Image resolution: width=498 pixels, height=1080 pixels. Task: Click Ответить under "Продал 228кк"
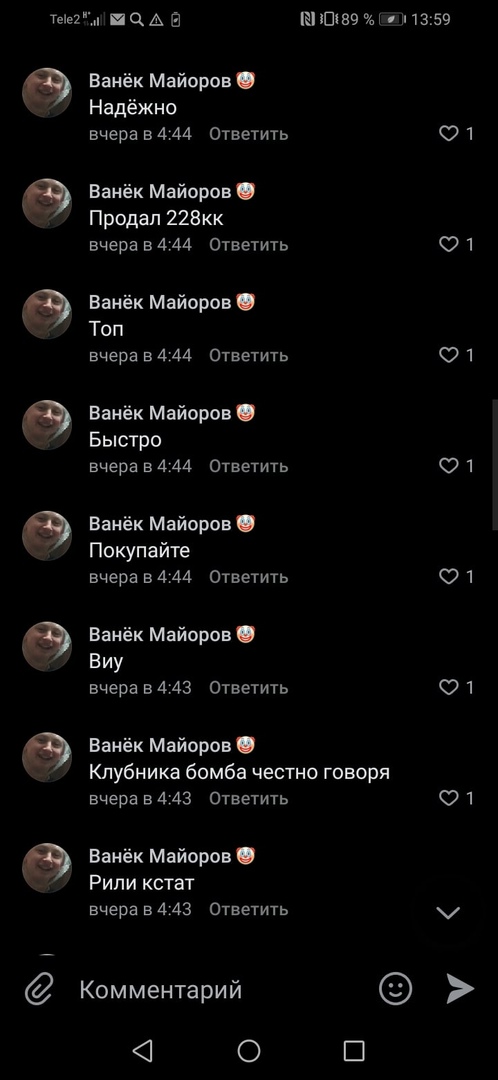pos(249,245)
